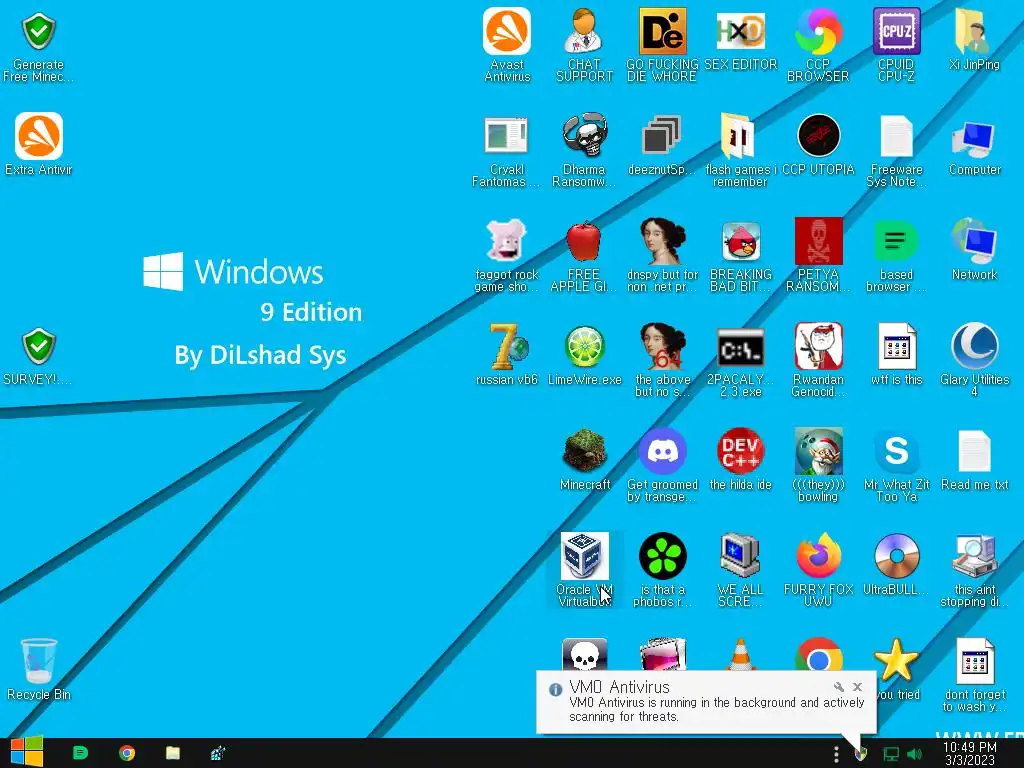
Task: Expand the system tray overflow dots
Action: click(836, 754)
